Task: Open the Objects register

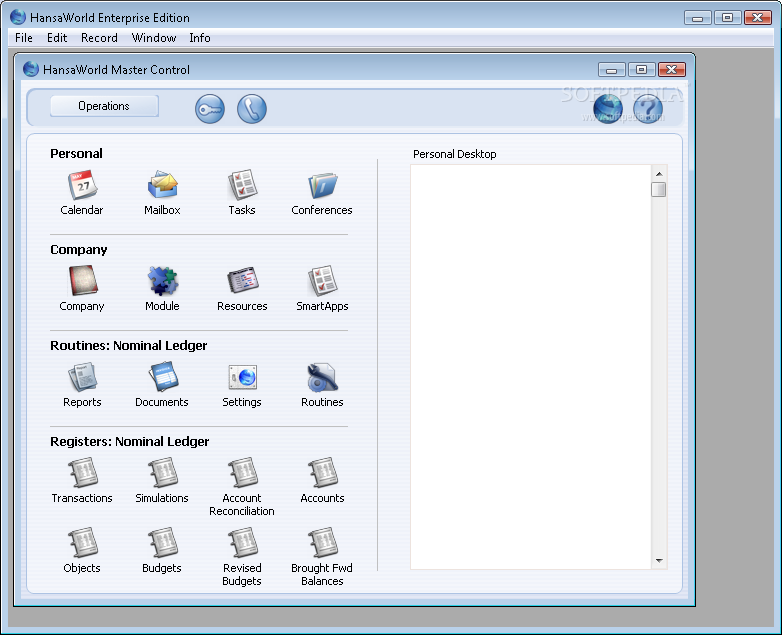Action: point(82,542)
